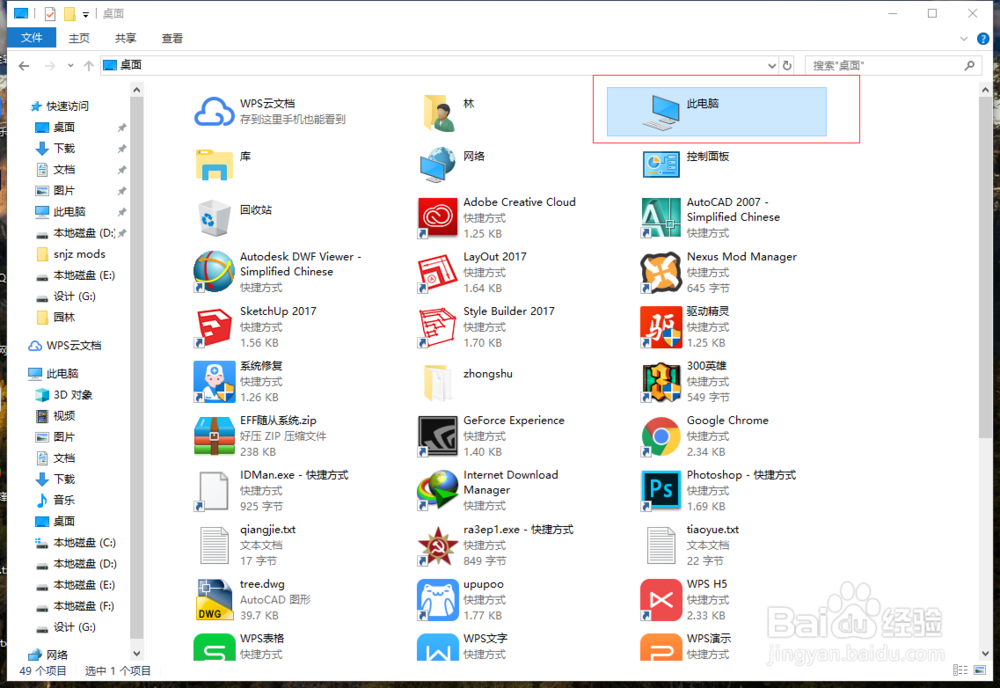Open the 文件 file menu tab
Screen dimensions: 1000x688
click(31, 38)
